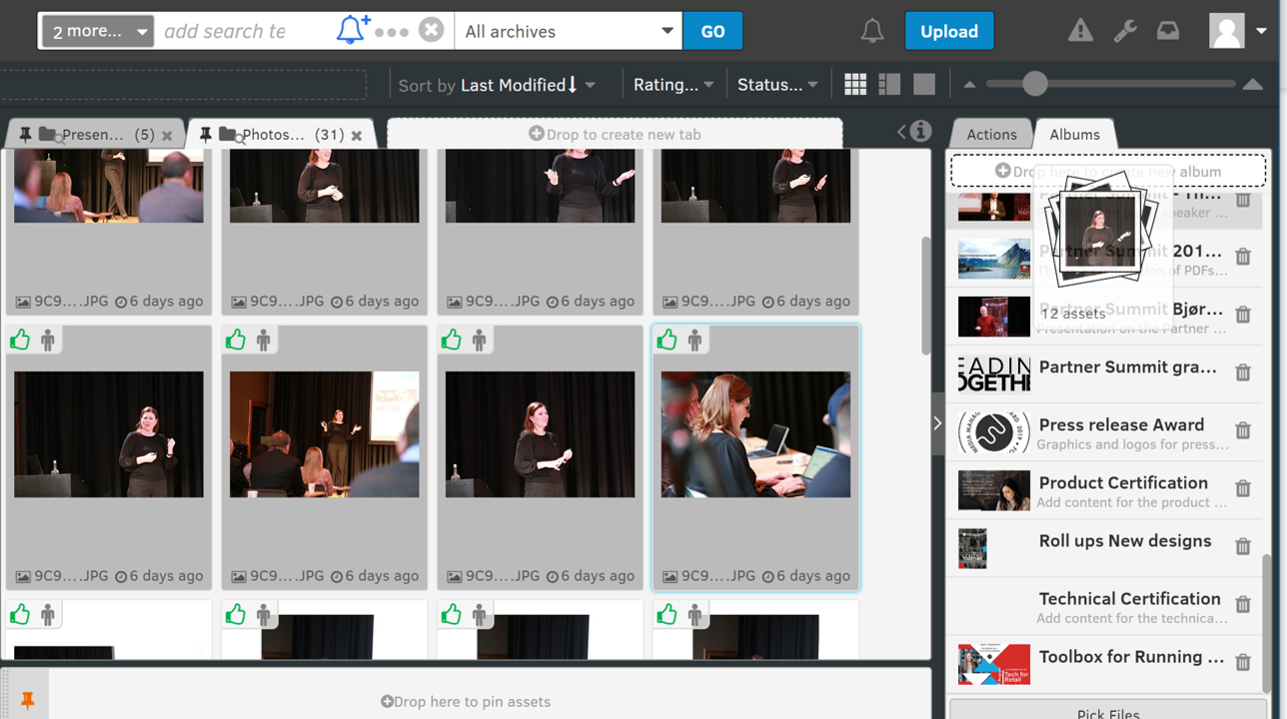The width and height of the screenshot is (1287, 719).
Task: Toggle thumbs-up on the laptop photo
Action: pyautogui.click(x=667, y=341)
